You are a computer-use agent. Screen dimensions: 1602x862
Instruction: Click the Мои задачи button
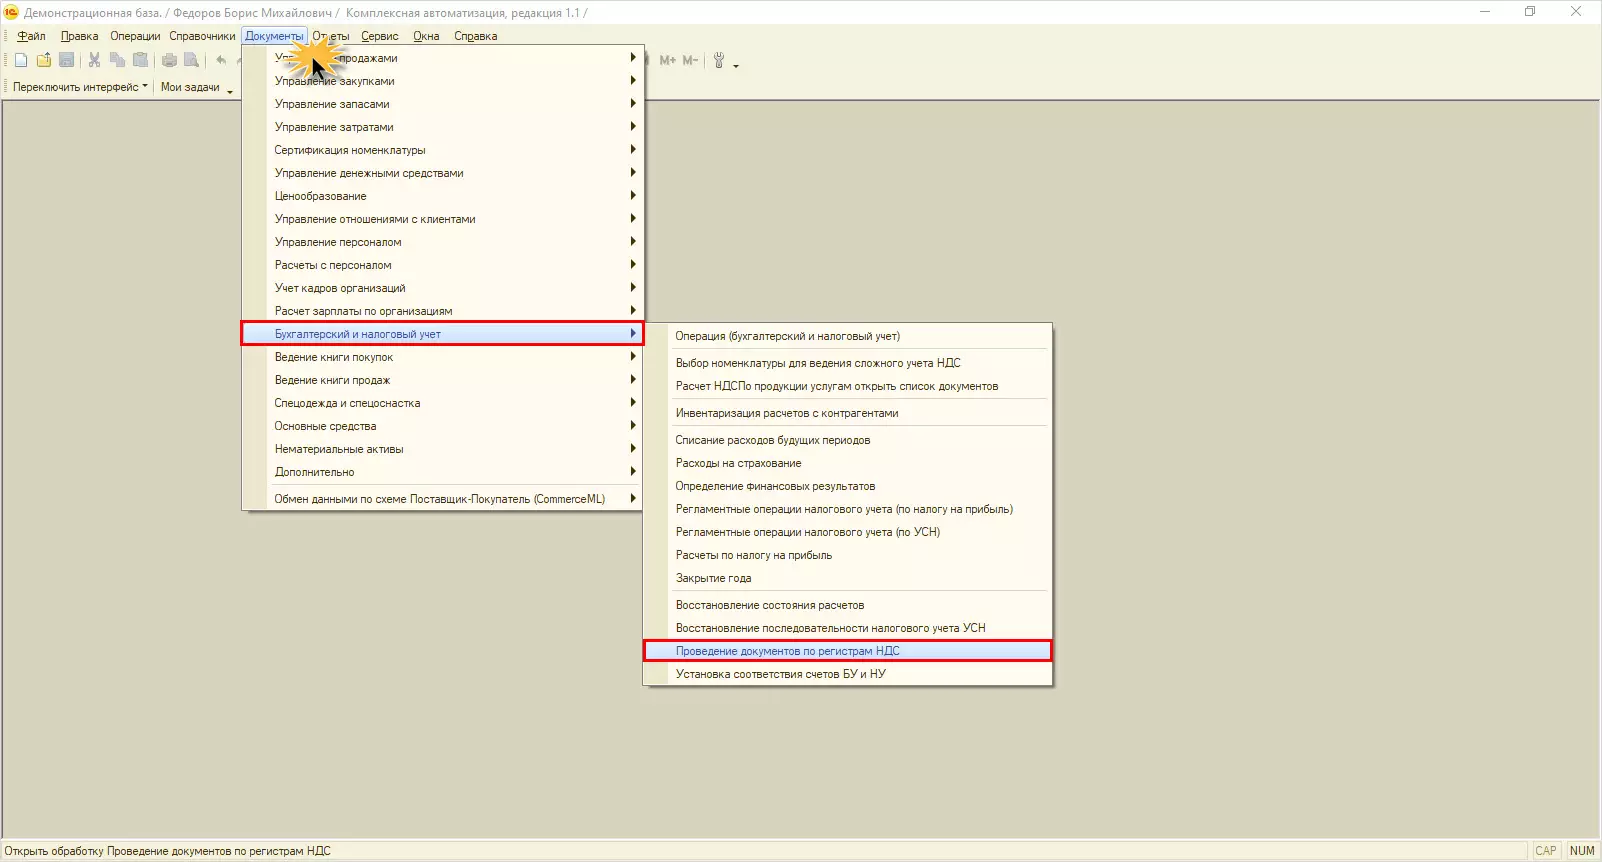[190, 87]
